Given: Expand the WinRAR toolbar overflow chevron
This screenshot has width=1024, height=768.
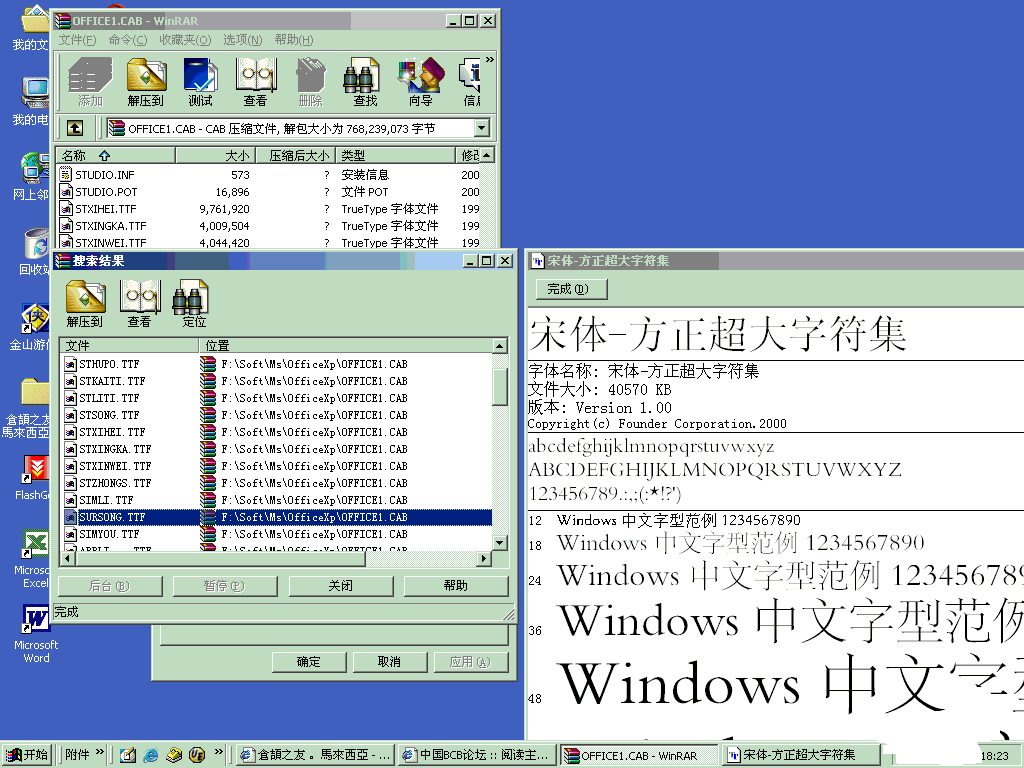Looking at the screenshot, I should [490, 60].
